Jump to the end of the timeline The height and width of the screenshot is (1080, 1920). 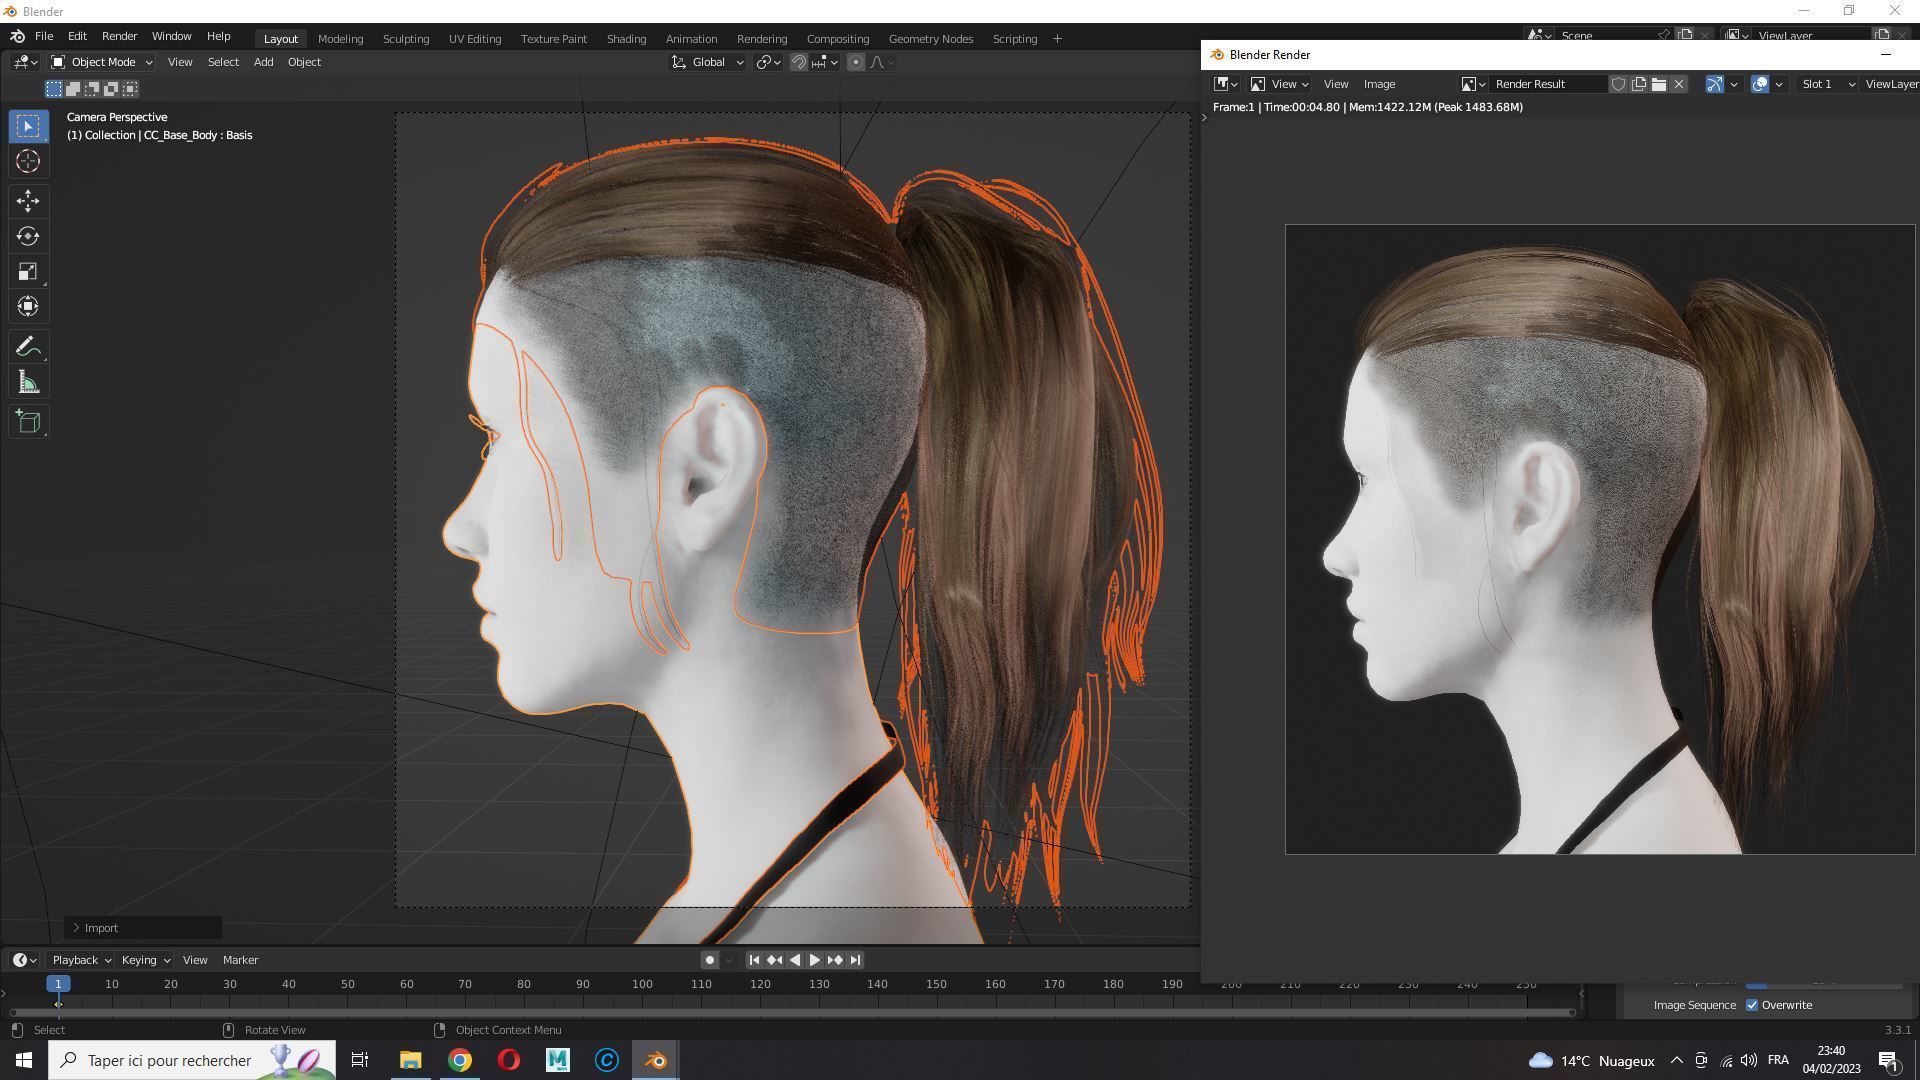point(855,959)
